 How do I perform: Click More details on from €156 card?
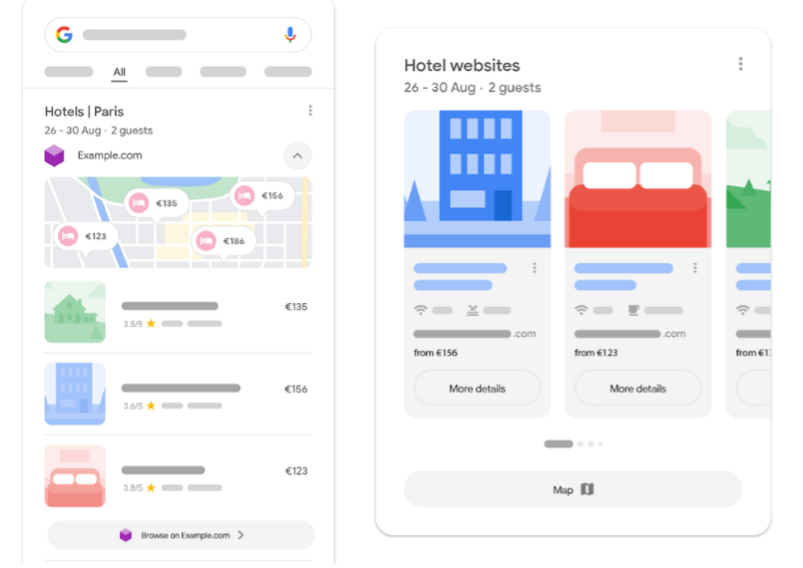click(477, 389)
